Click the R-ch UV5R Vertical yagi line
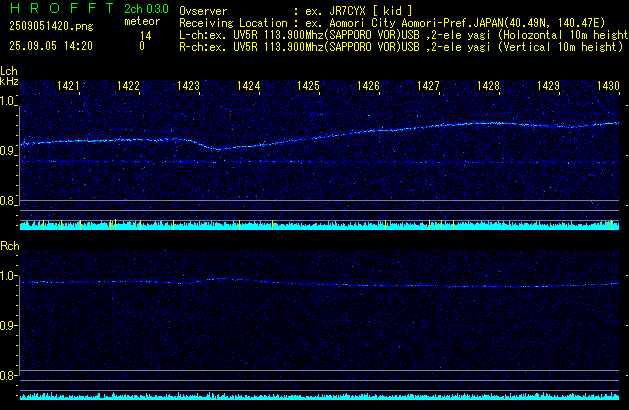629x410 pixels. click(401, 47)
